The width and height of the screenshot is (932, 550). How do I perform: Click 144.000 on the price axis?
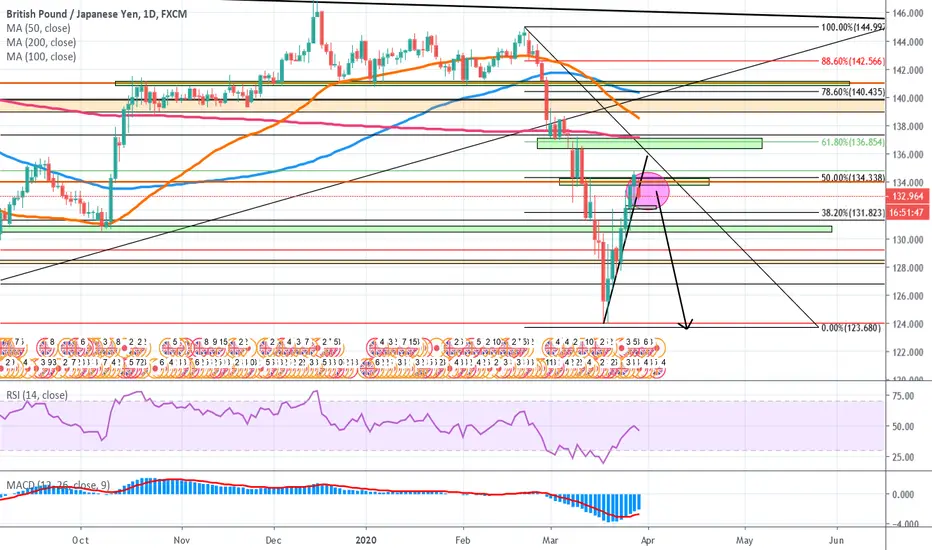[x=908, y=42]
